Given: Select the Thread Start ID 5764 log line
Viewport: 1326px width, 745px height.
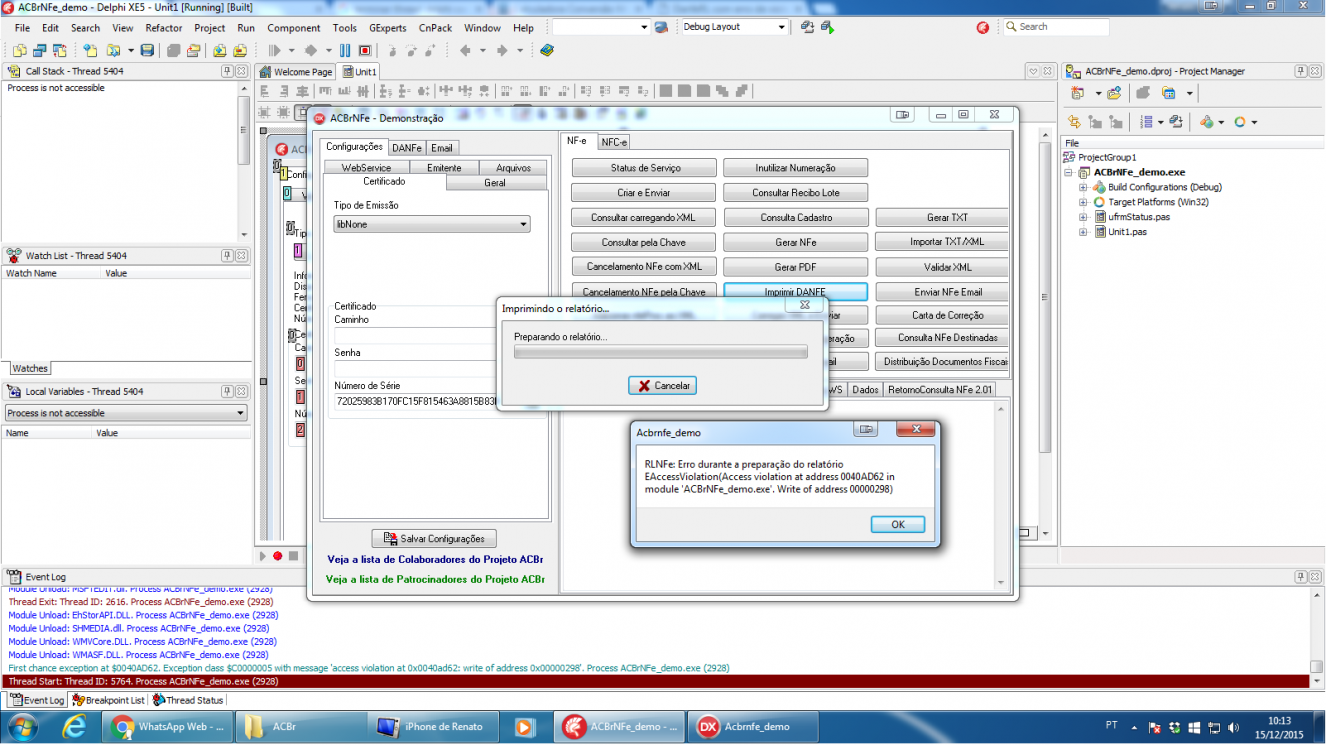Looking at the screenshot, I should [654, 681].
